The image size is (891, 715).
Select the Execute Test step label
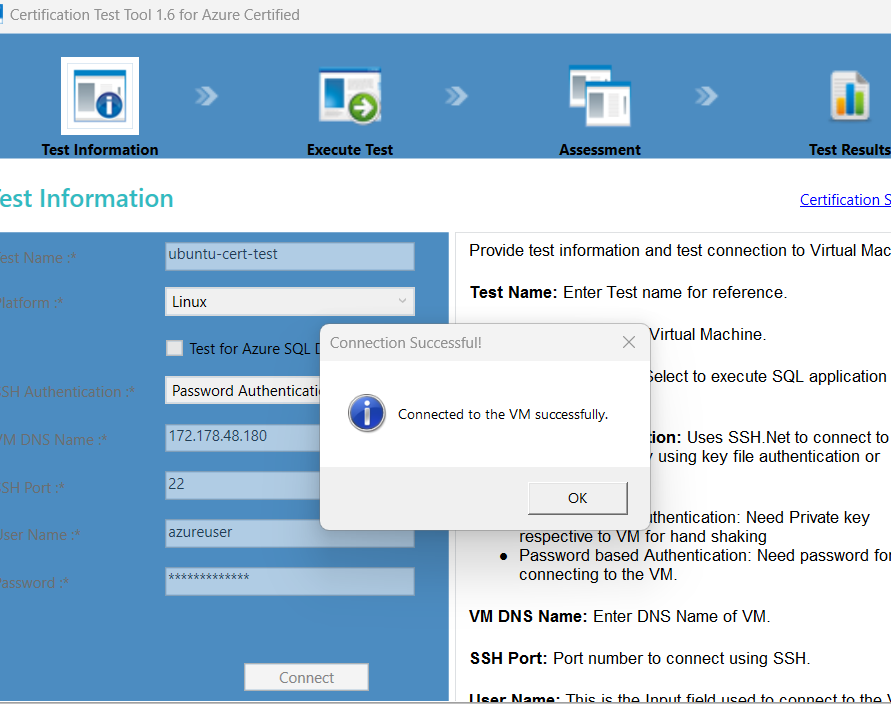click(349, 149)
